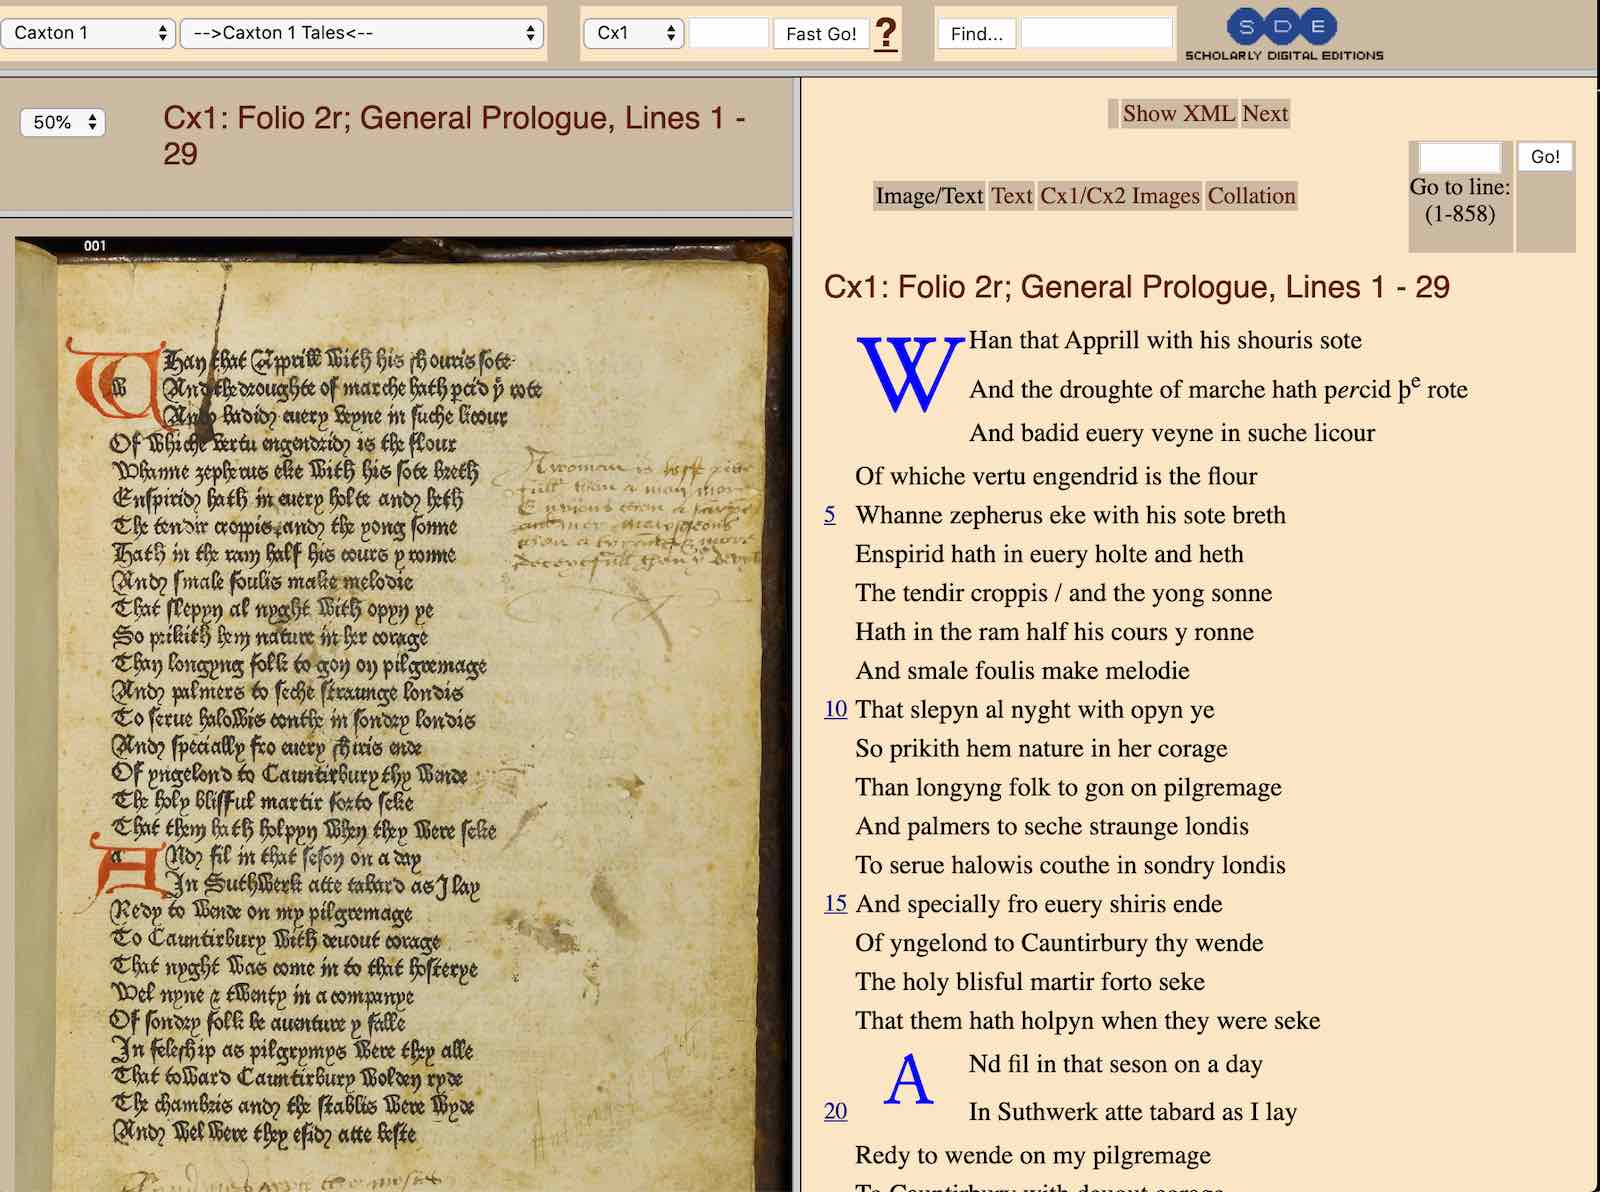Click the Find... button

977,34
